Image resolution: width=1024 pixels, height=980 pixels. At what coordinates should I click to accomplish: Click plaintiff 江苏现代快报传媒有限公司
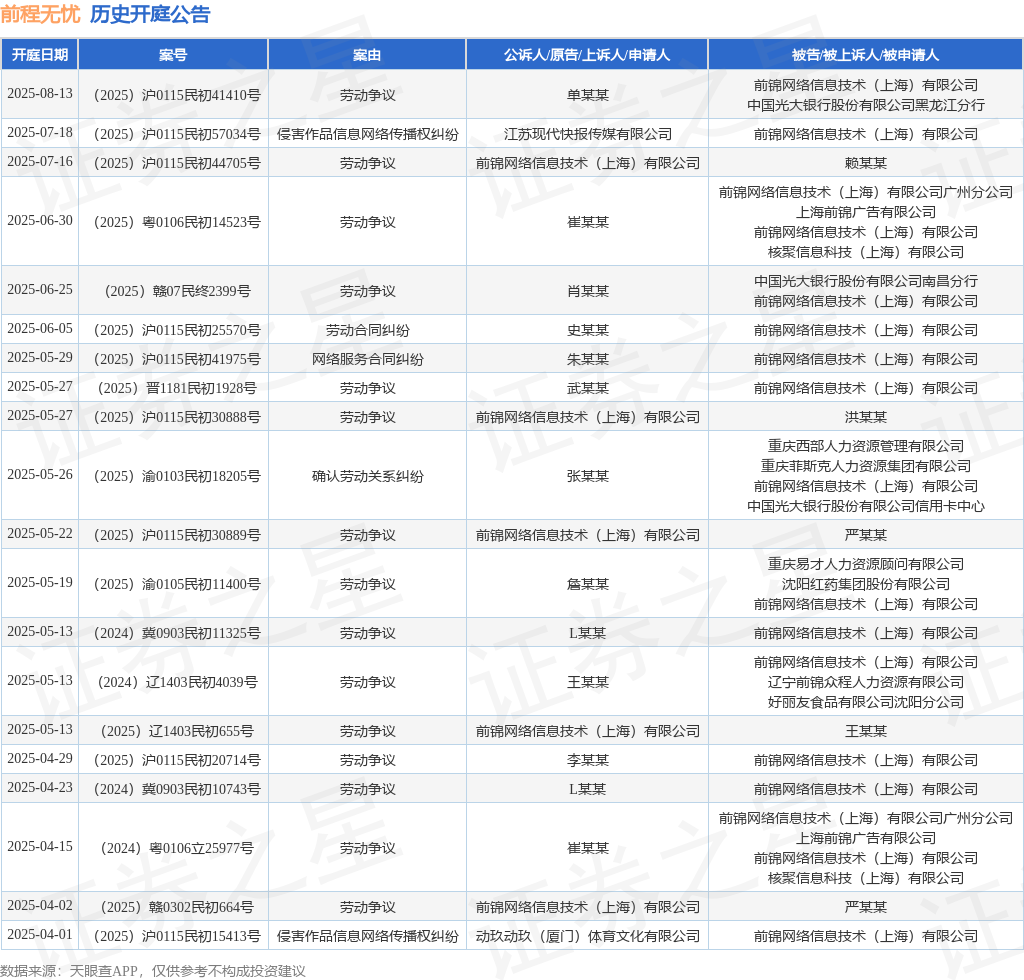pyautogui.click(x=588, y=134)
